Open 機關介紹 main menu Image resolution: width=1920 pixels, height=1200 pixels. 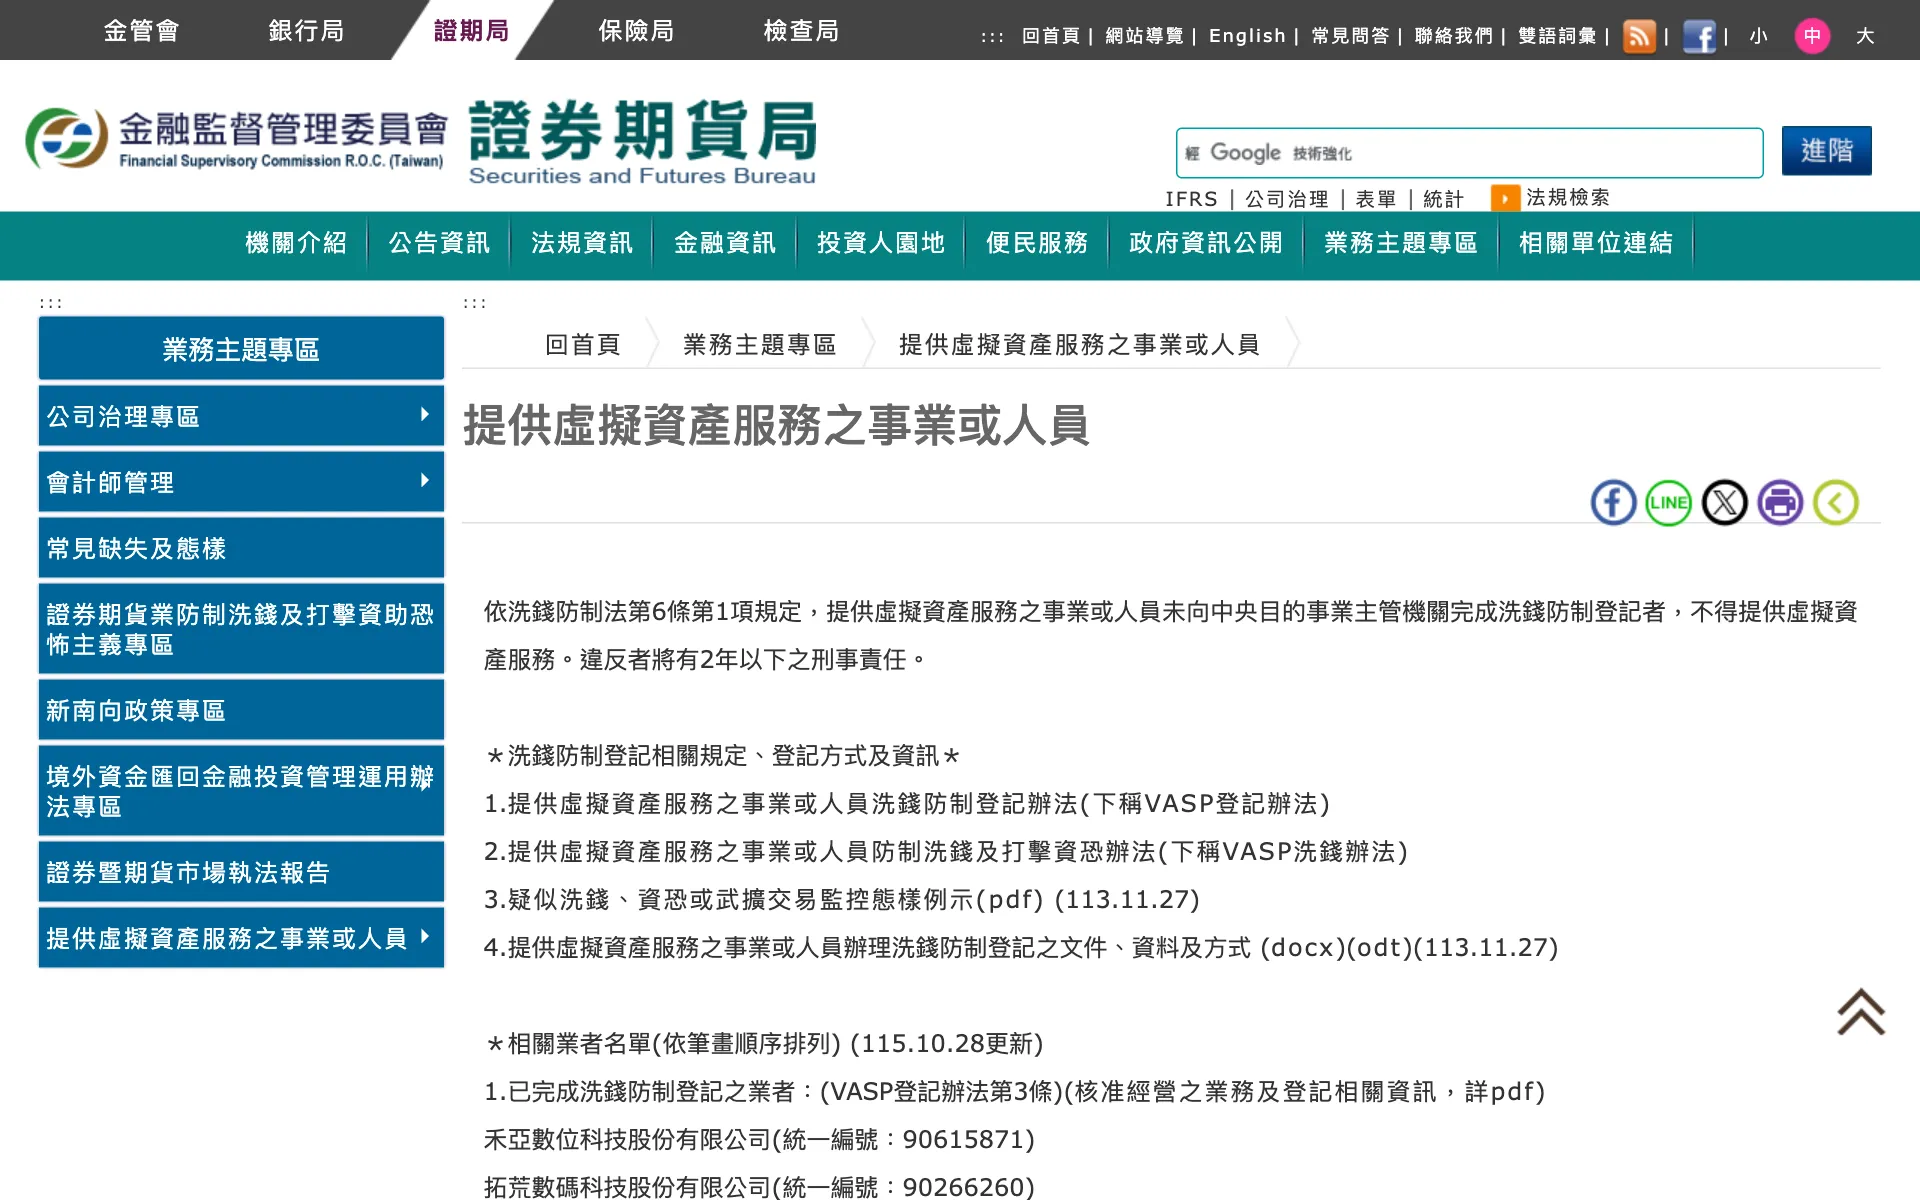coord(296,243)
